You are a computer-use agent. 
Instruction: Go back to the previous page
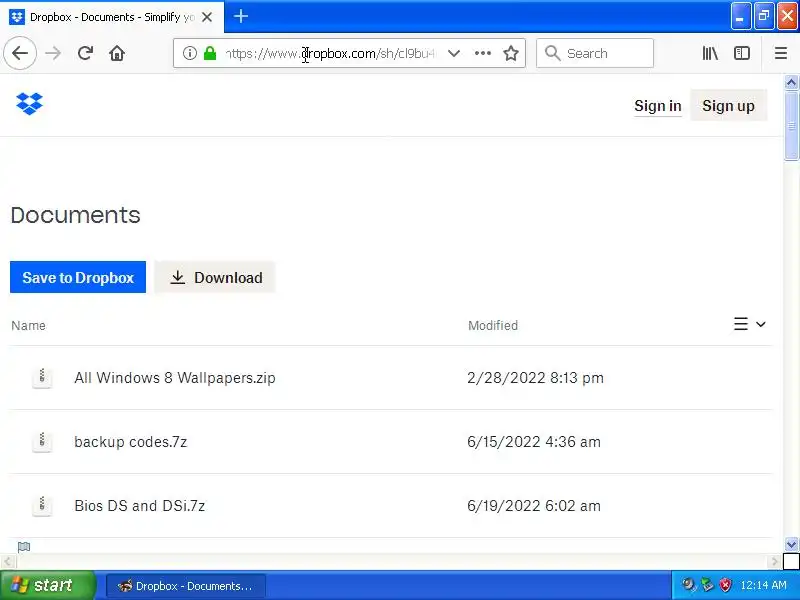pos(20,53)
